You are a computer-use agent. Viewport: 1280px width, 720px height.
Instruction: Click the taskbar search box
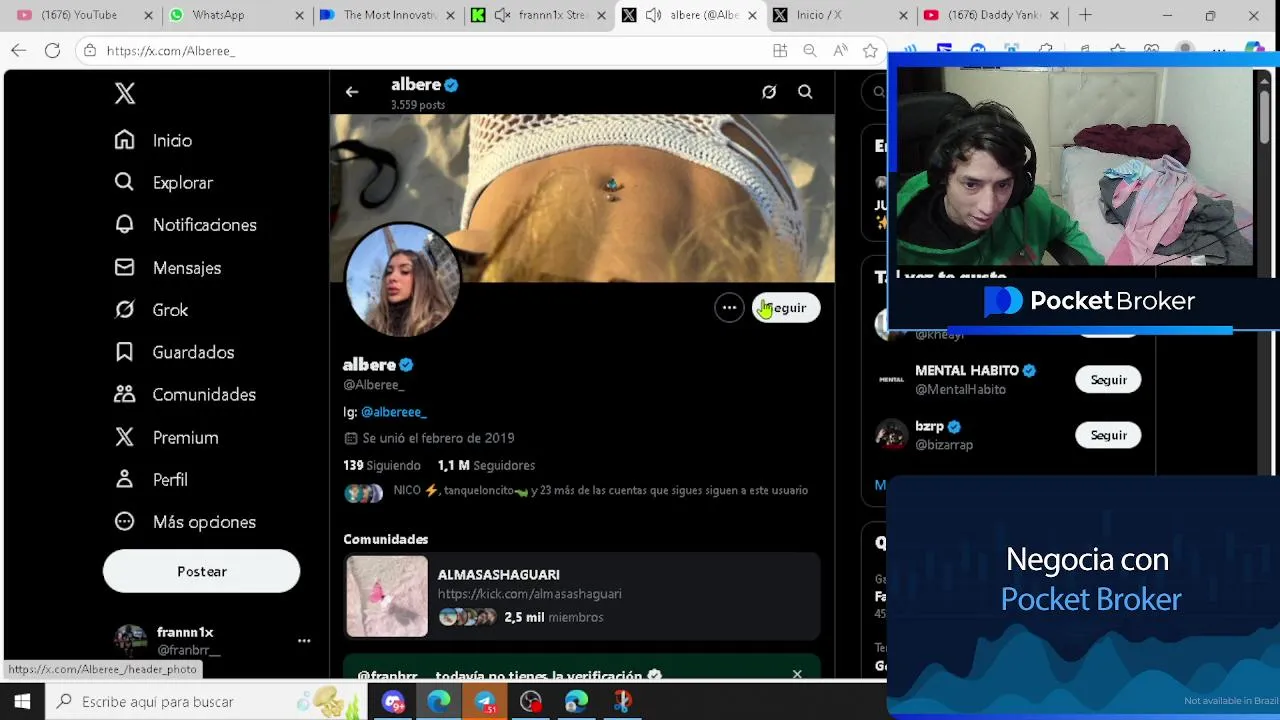[x=205, y=702]
